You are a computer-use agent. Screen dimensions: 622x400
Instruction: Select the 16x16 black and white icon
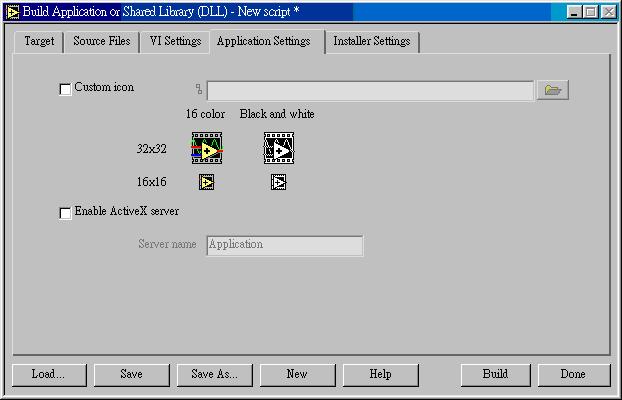pos(278,182)
